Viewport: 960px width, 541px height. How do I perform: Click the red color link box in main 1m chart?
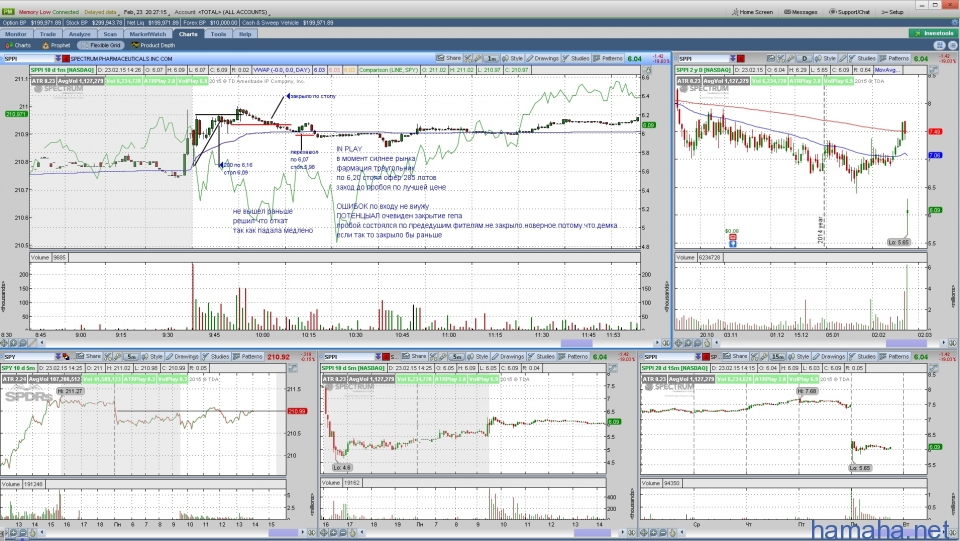click(66, 59)
